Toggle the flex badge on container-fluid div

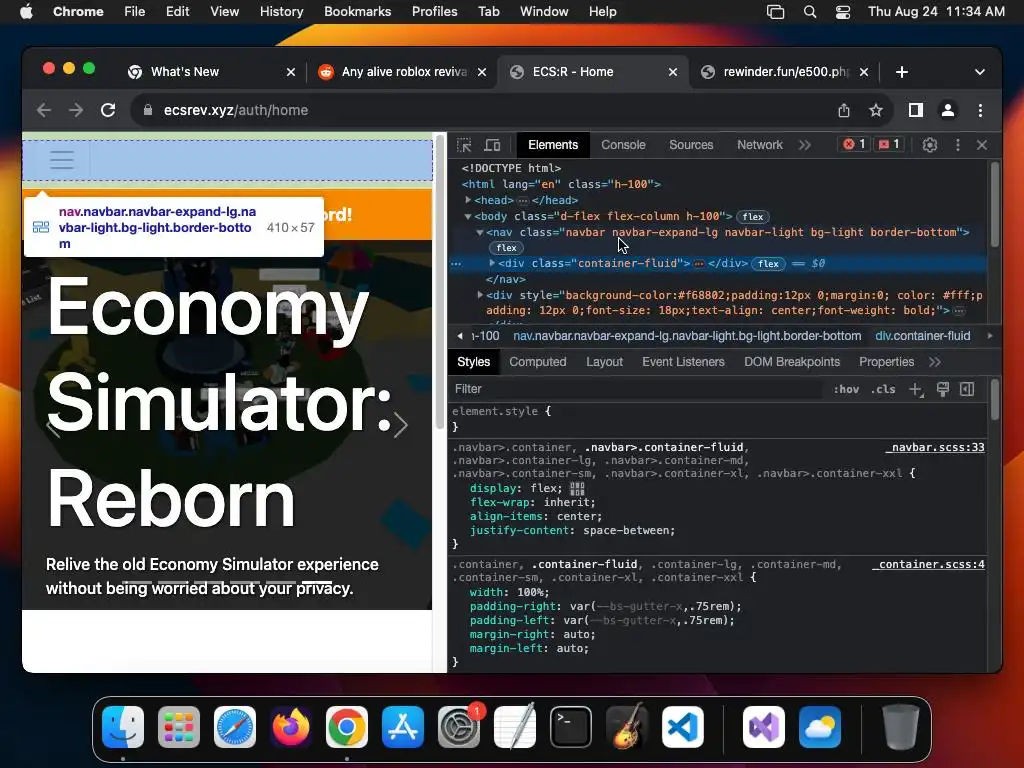pyautogui.click(x=768, y=264)
